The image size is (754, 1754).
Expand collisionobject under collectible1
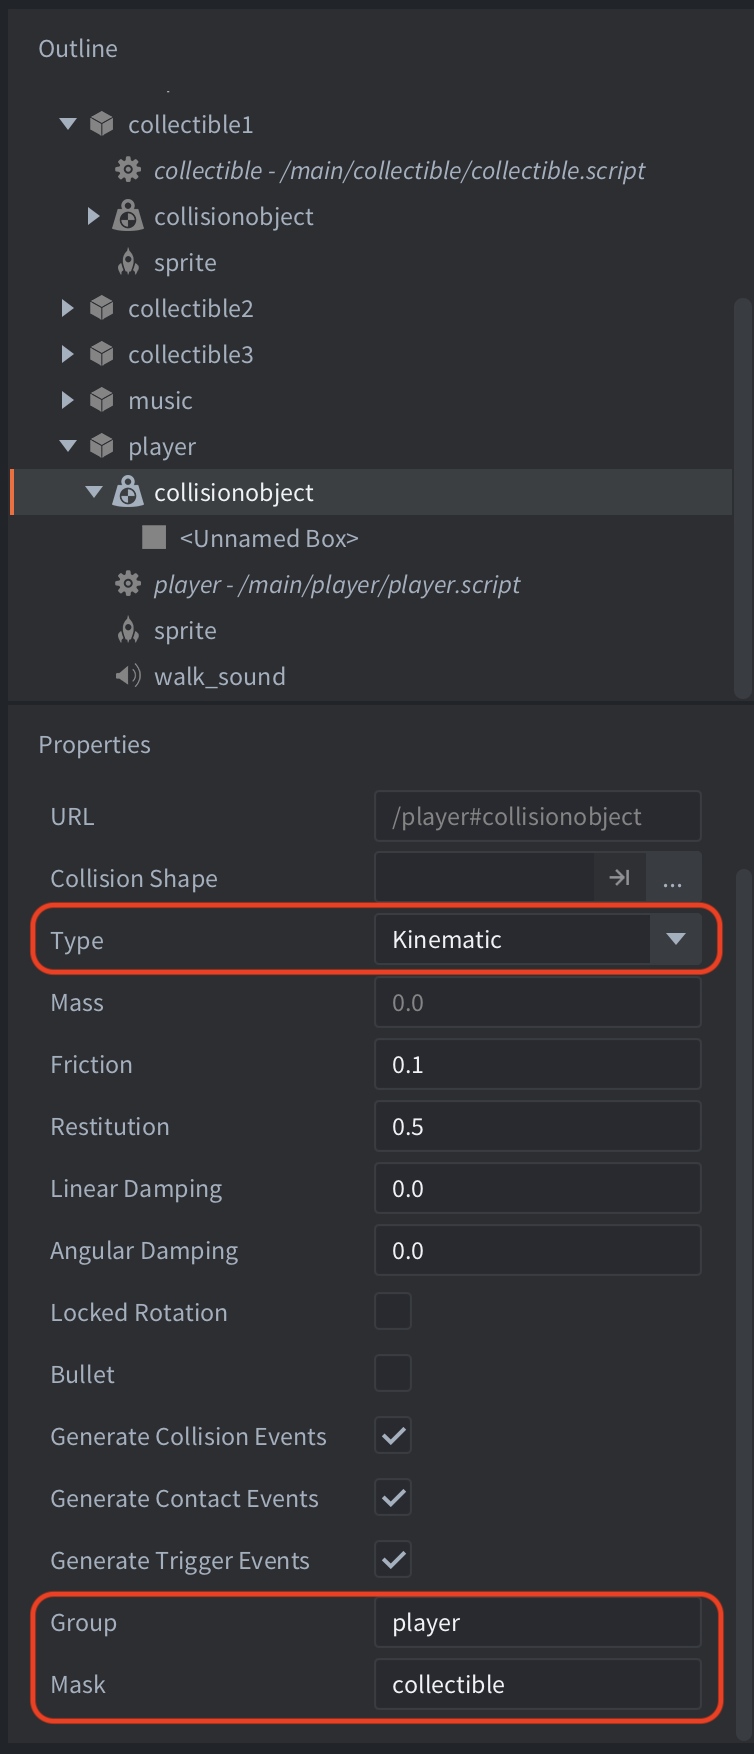pos(93,216)
